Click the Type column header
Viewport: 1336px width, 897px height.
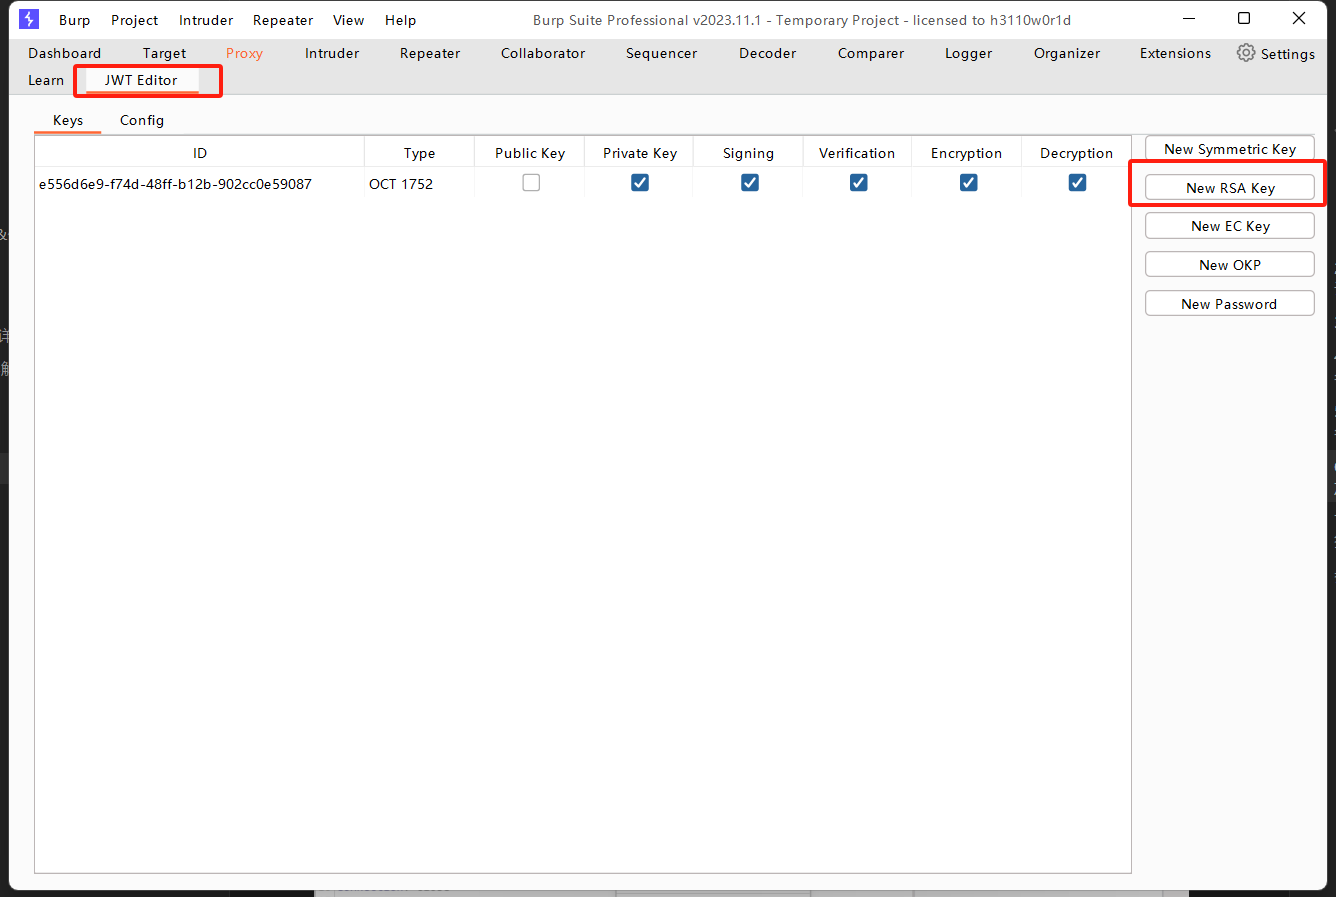pyautogui.click(x=419, y=153)
